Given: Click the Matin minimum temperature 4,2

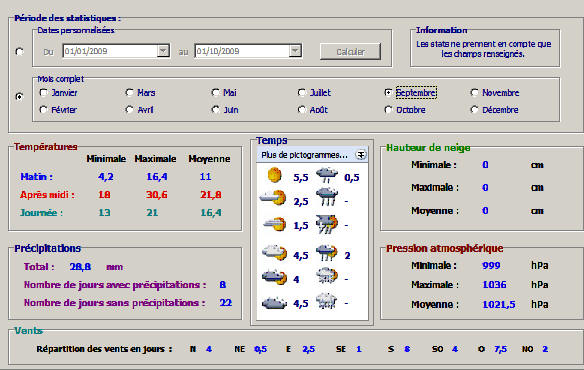Looking at the screenshot, I should 105,177.
